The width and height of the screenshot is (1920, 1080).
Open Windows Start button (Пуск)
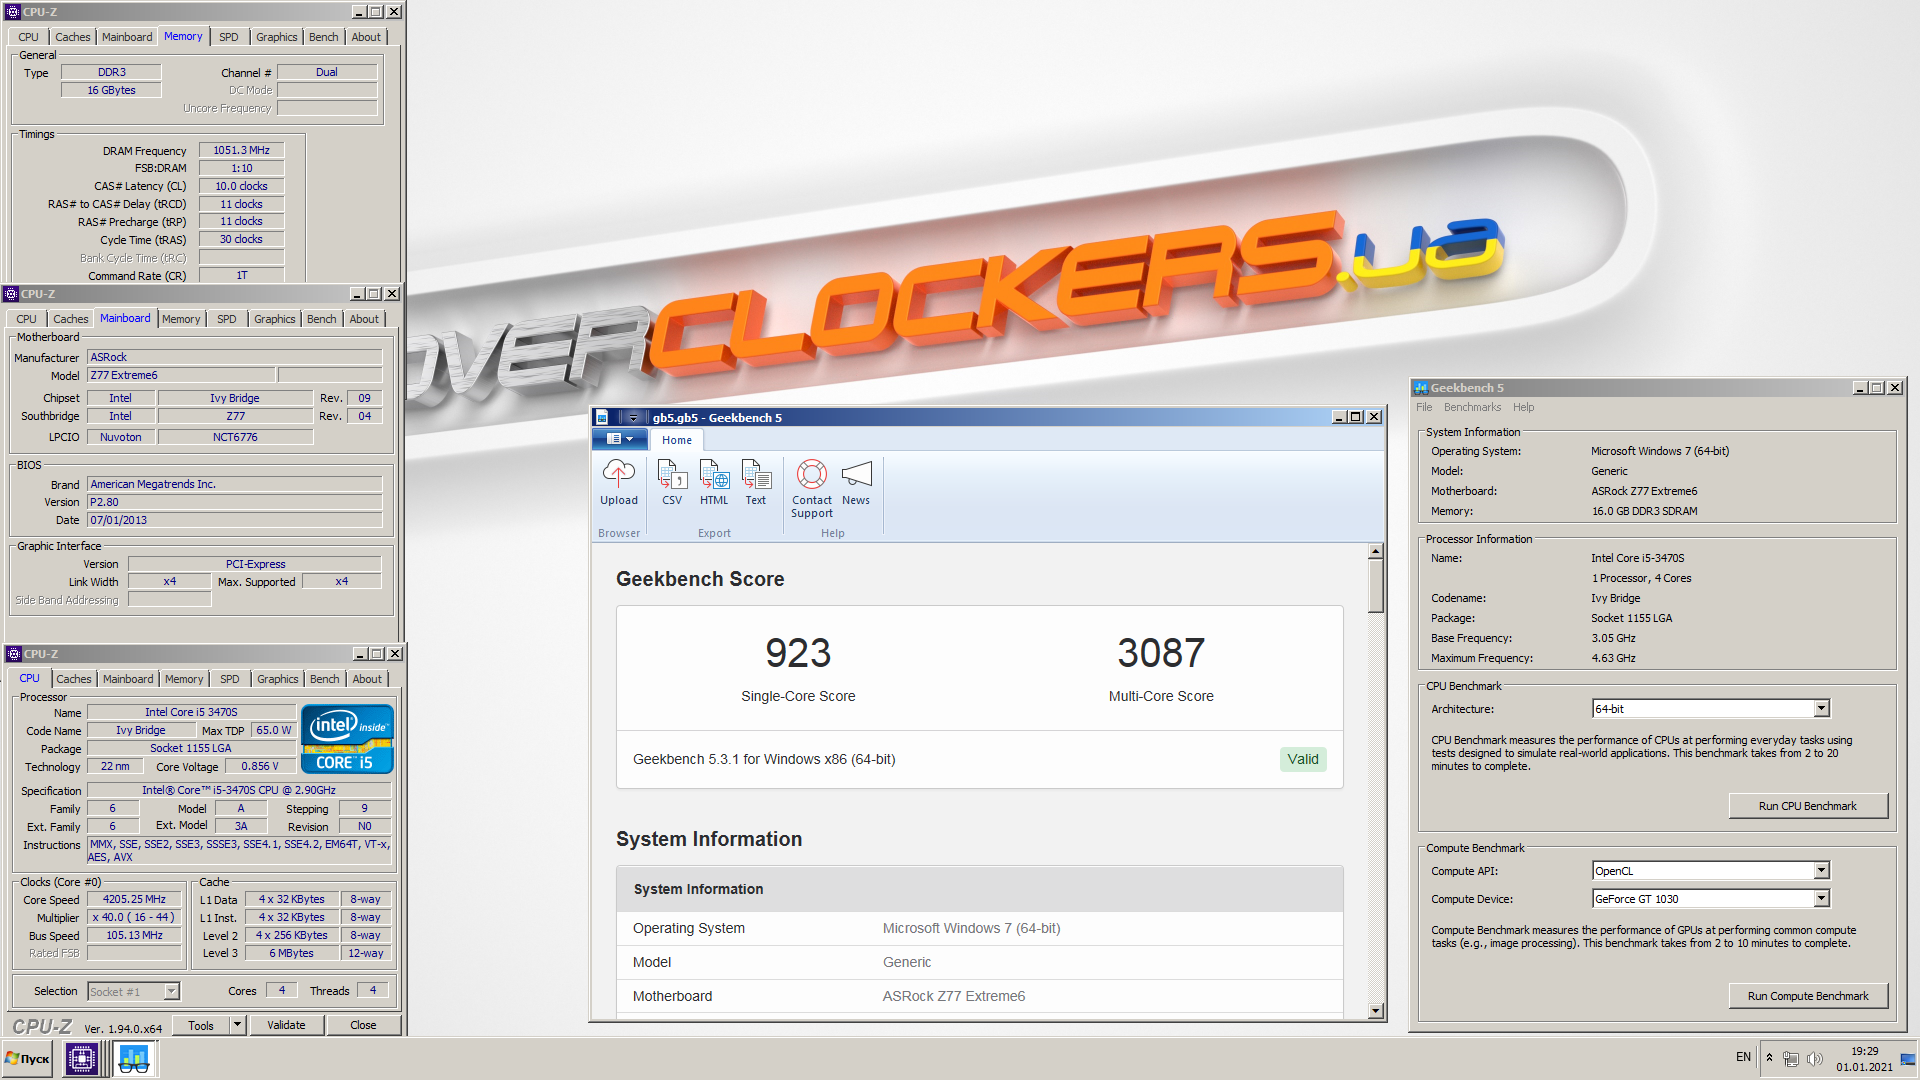[x=28, y=1058]
